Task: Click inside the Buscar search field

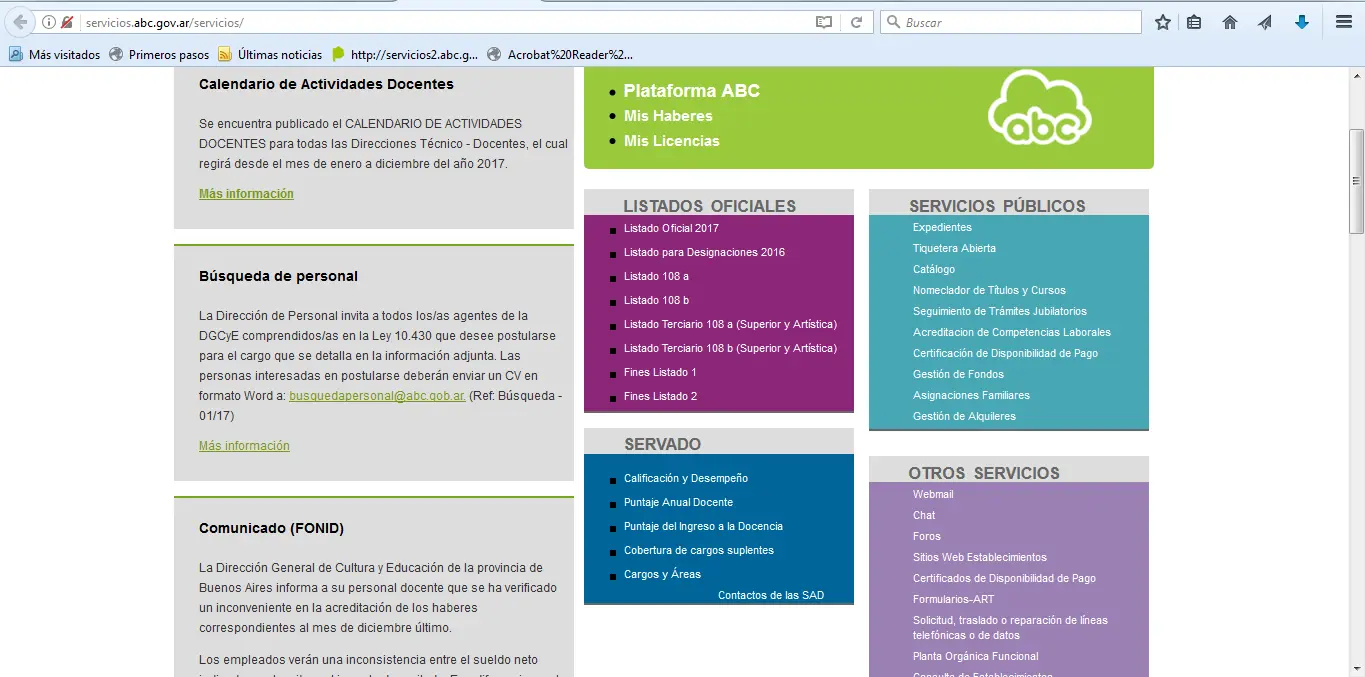Action: [1010, 21]
